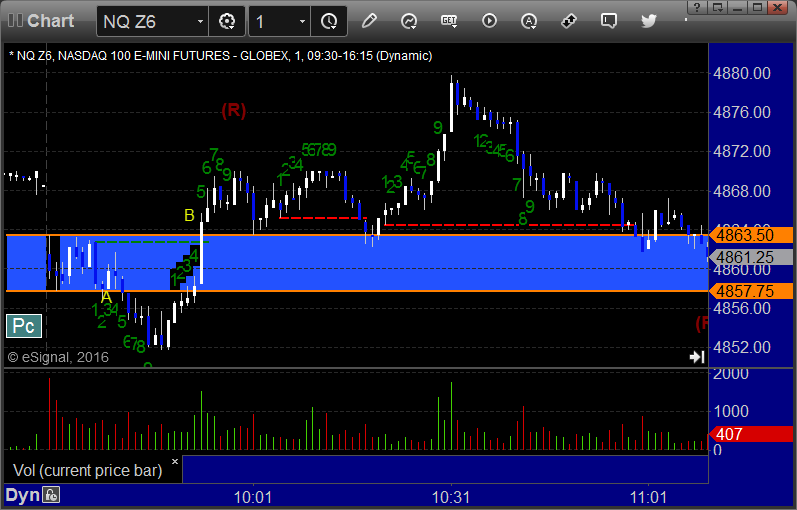Maximize the chart window
The image size is (797, 510).
757,7
